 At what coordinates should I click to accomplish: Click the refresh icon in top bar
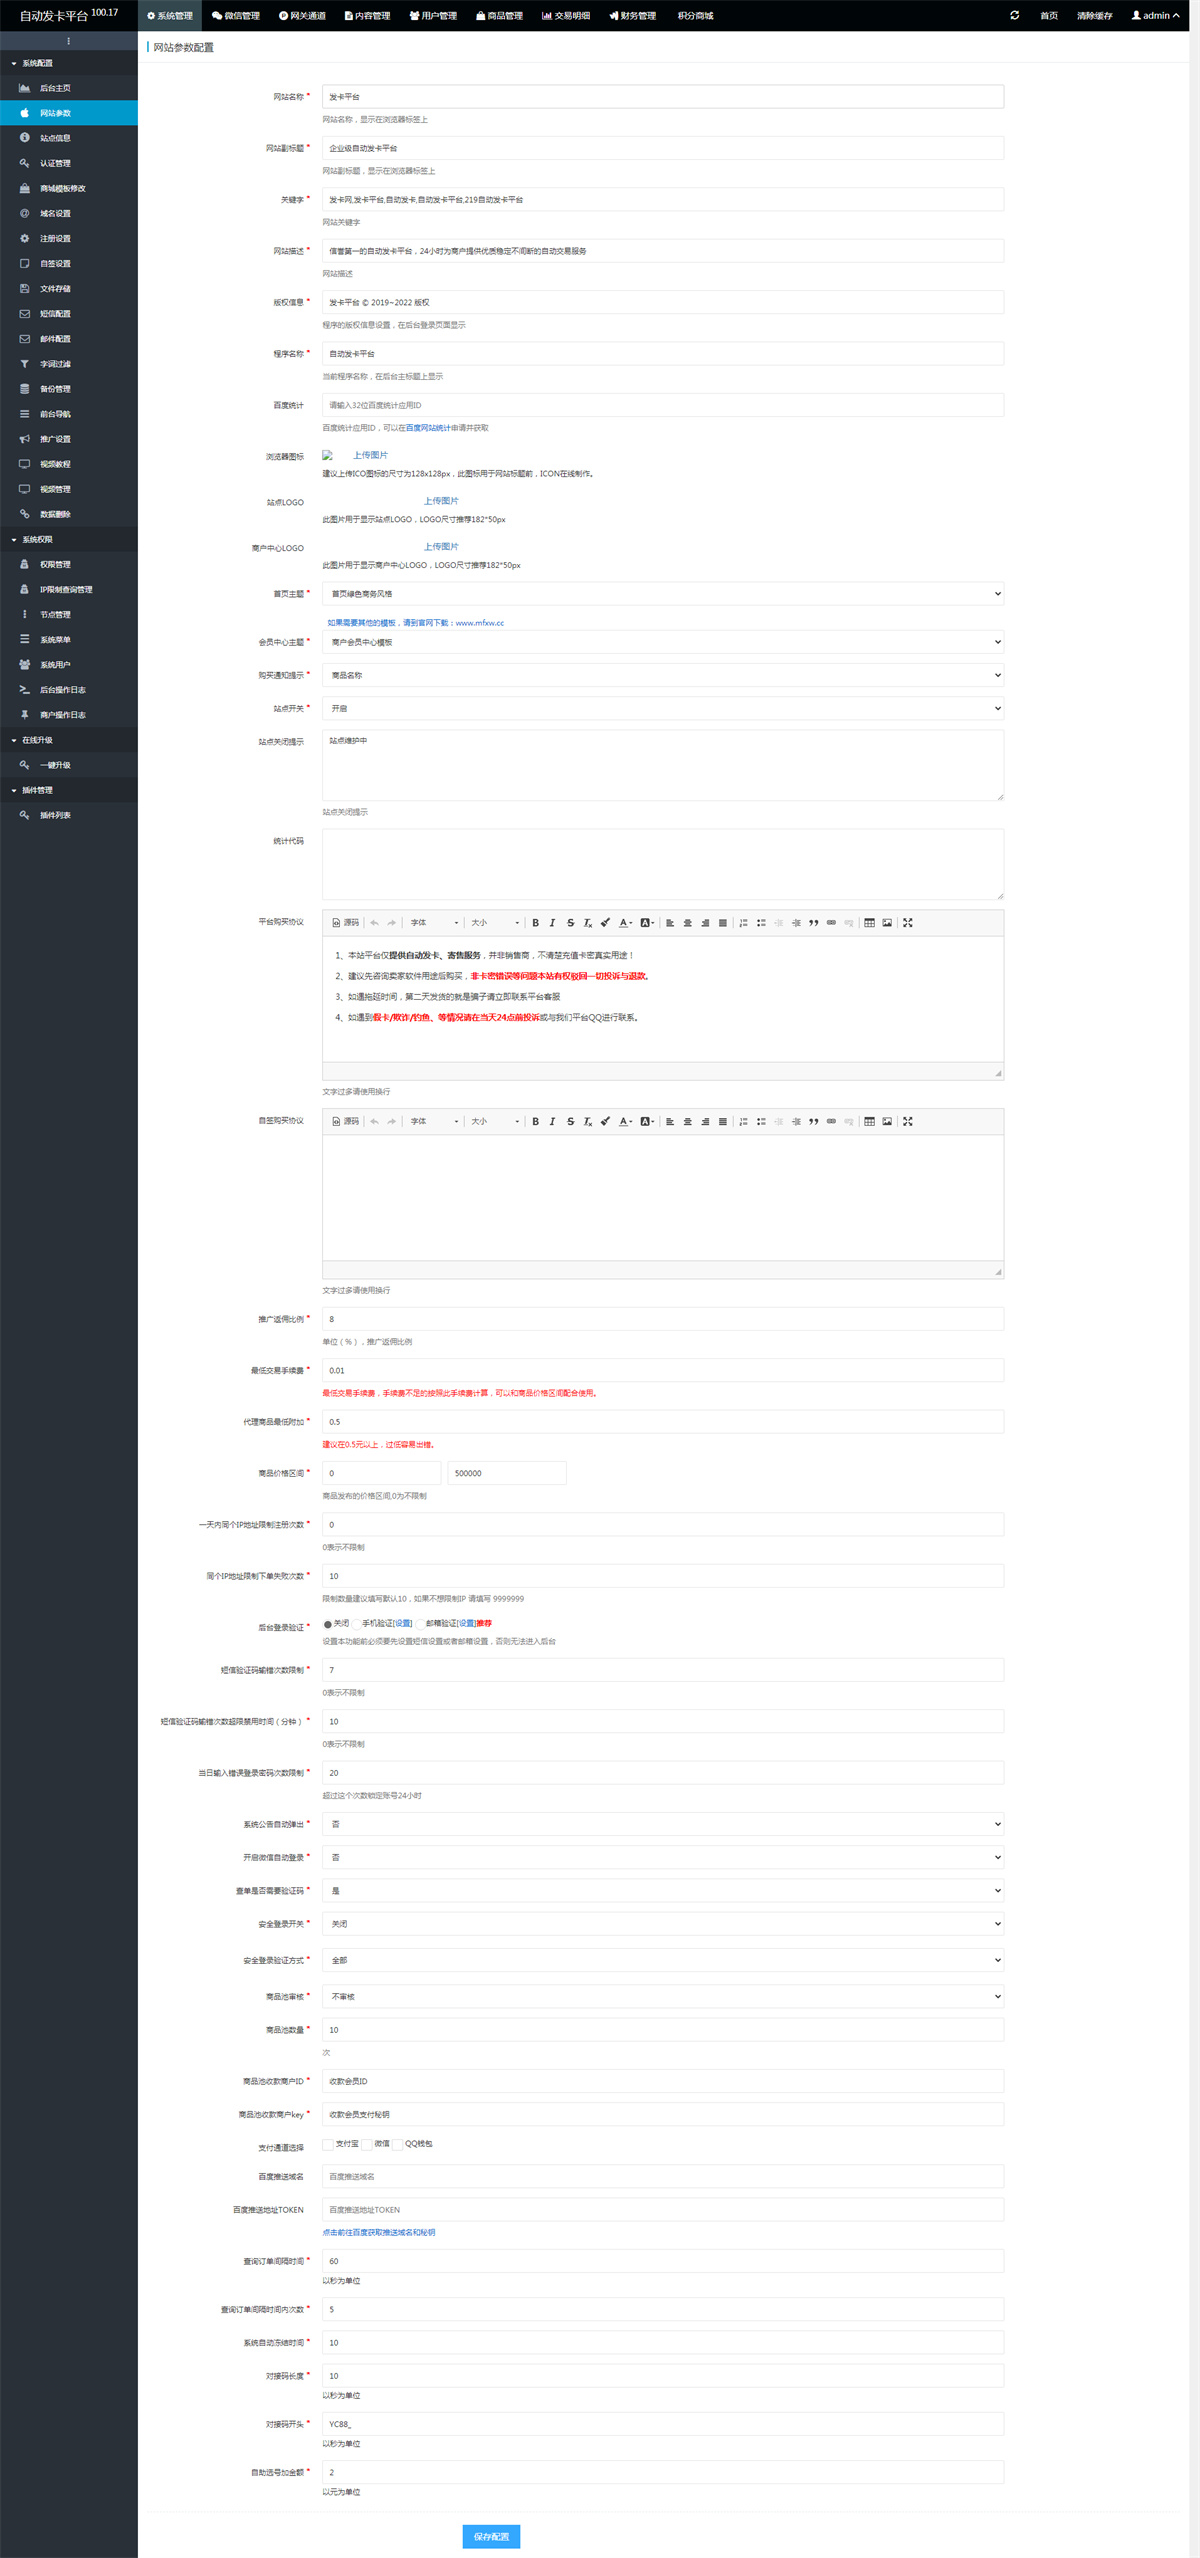[1014, 16]
